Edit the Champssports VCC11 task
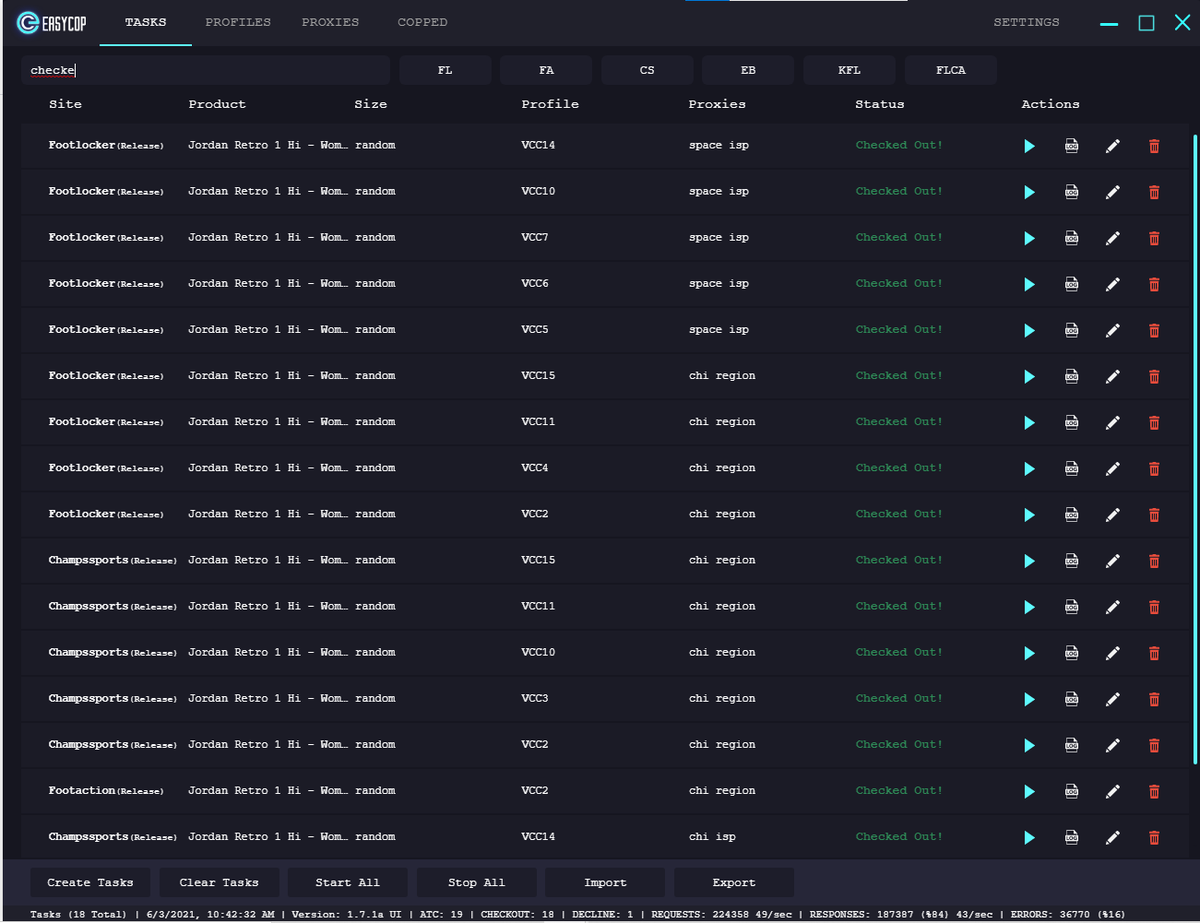This screenshot has height=923, width=1200. (x=1112, y=607)
